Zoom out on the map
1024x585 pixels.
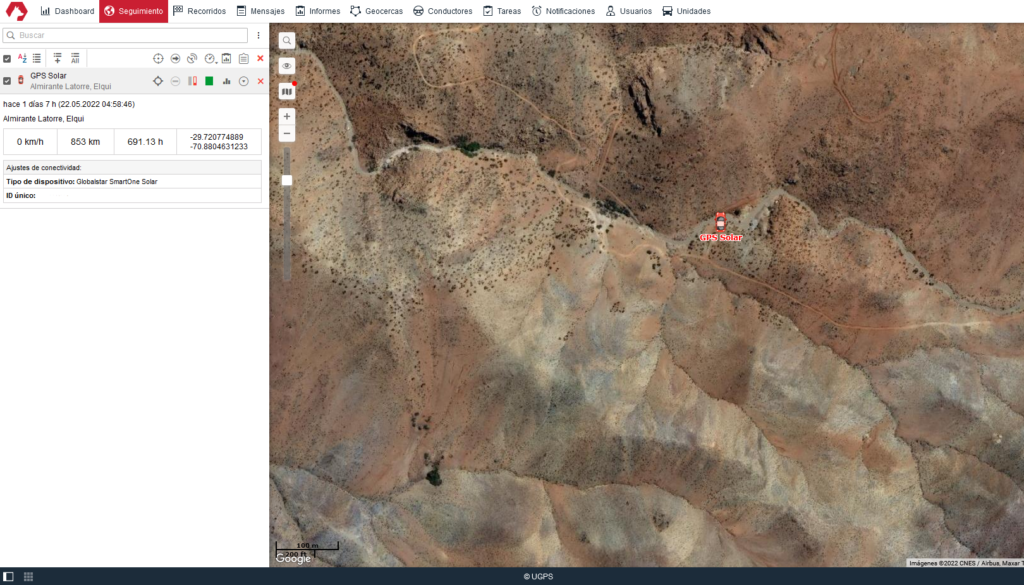pos(287,133)
